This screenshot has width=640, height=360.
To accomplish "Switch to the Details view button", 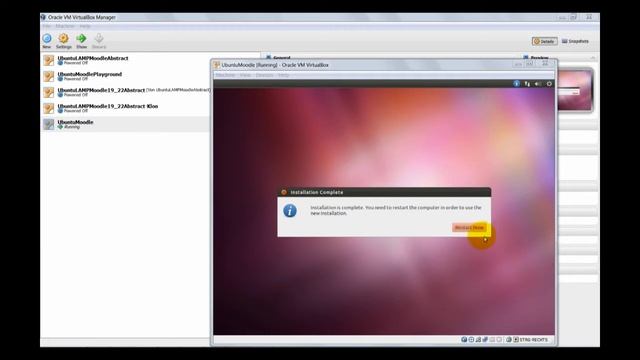I will click(x=544, y=41).
